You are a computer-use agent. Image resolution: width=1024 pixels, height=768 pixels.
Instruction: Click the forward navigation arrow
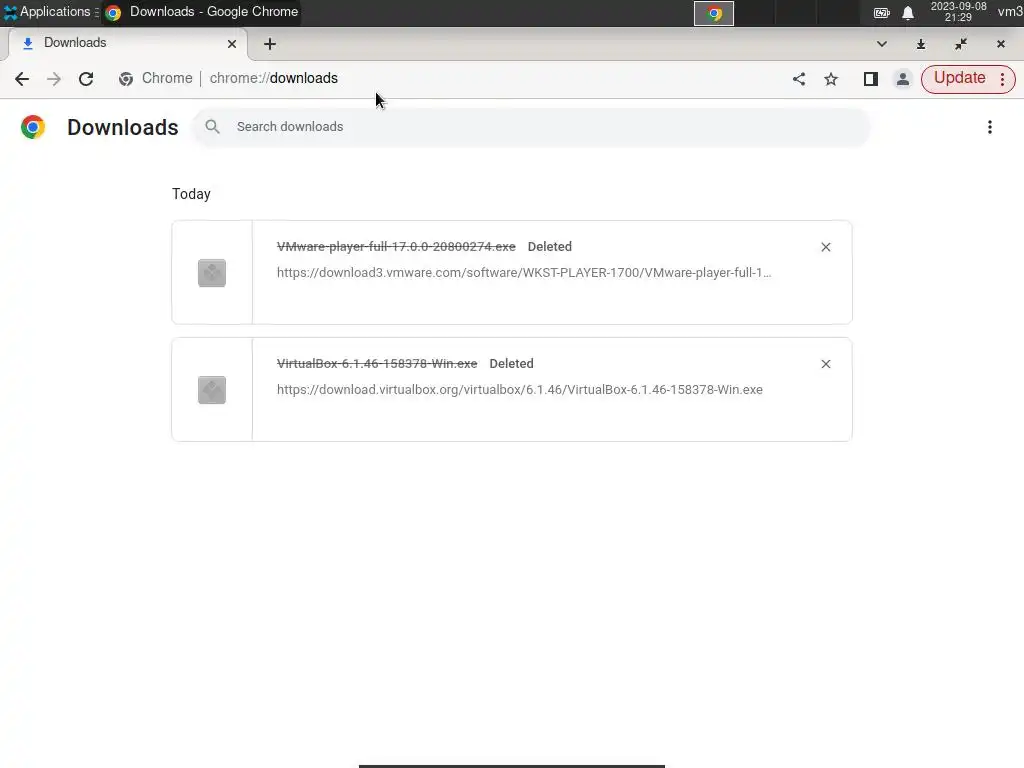(x=54, y=79)
